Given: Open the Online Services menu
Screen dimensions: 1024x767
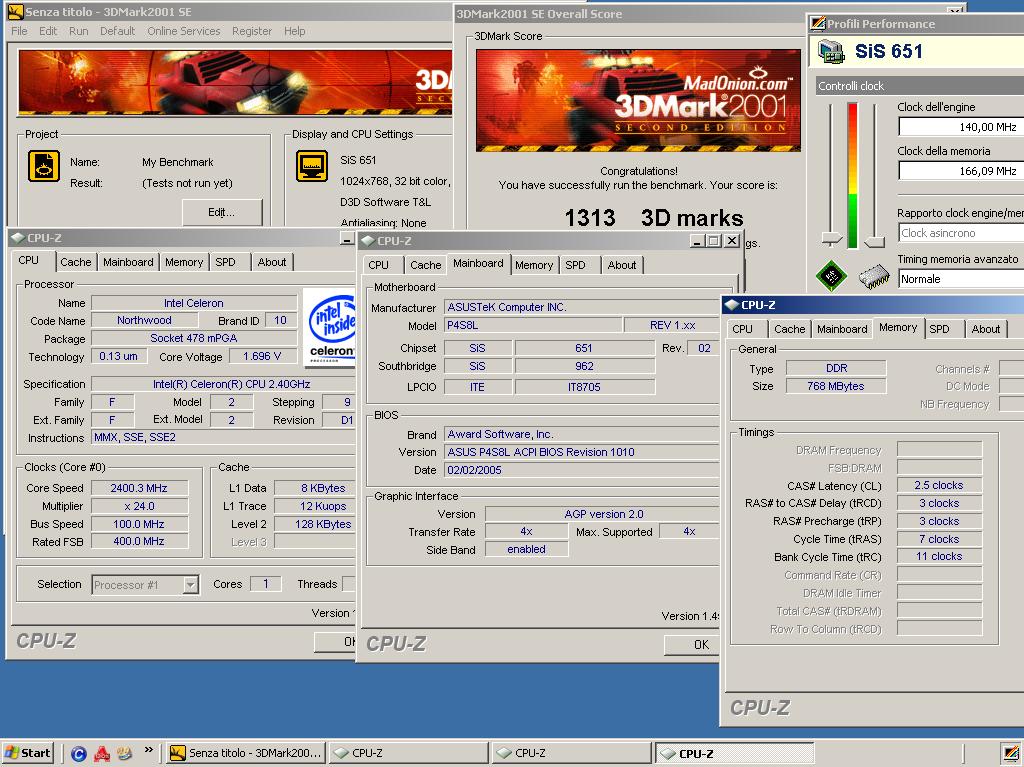Looking at the screenshot, I should [184, 31].
